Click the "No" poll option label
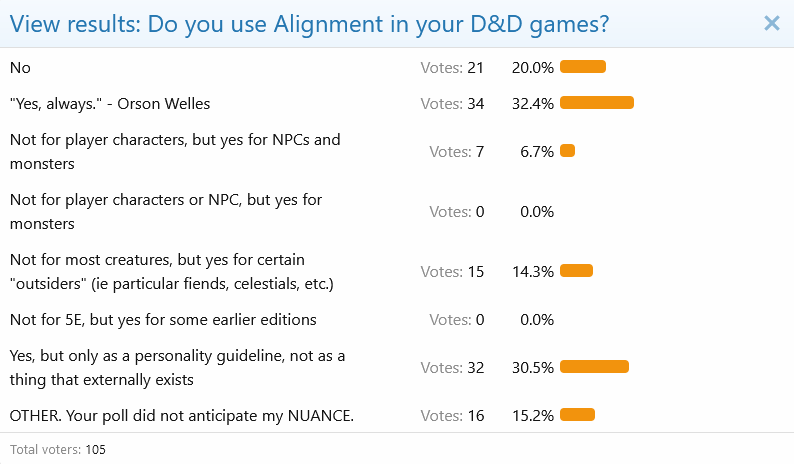The width and height of the screenshot is (794, 464). click(x=20, y=67)
